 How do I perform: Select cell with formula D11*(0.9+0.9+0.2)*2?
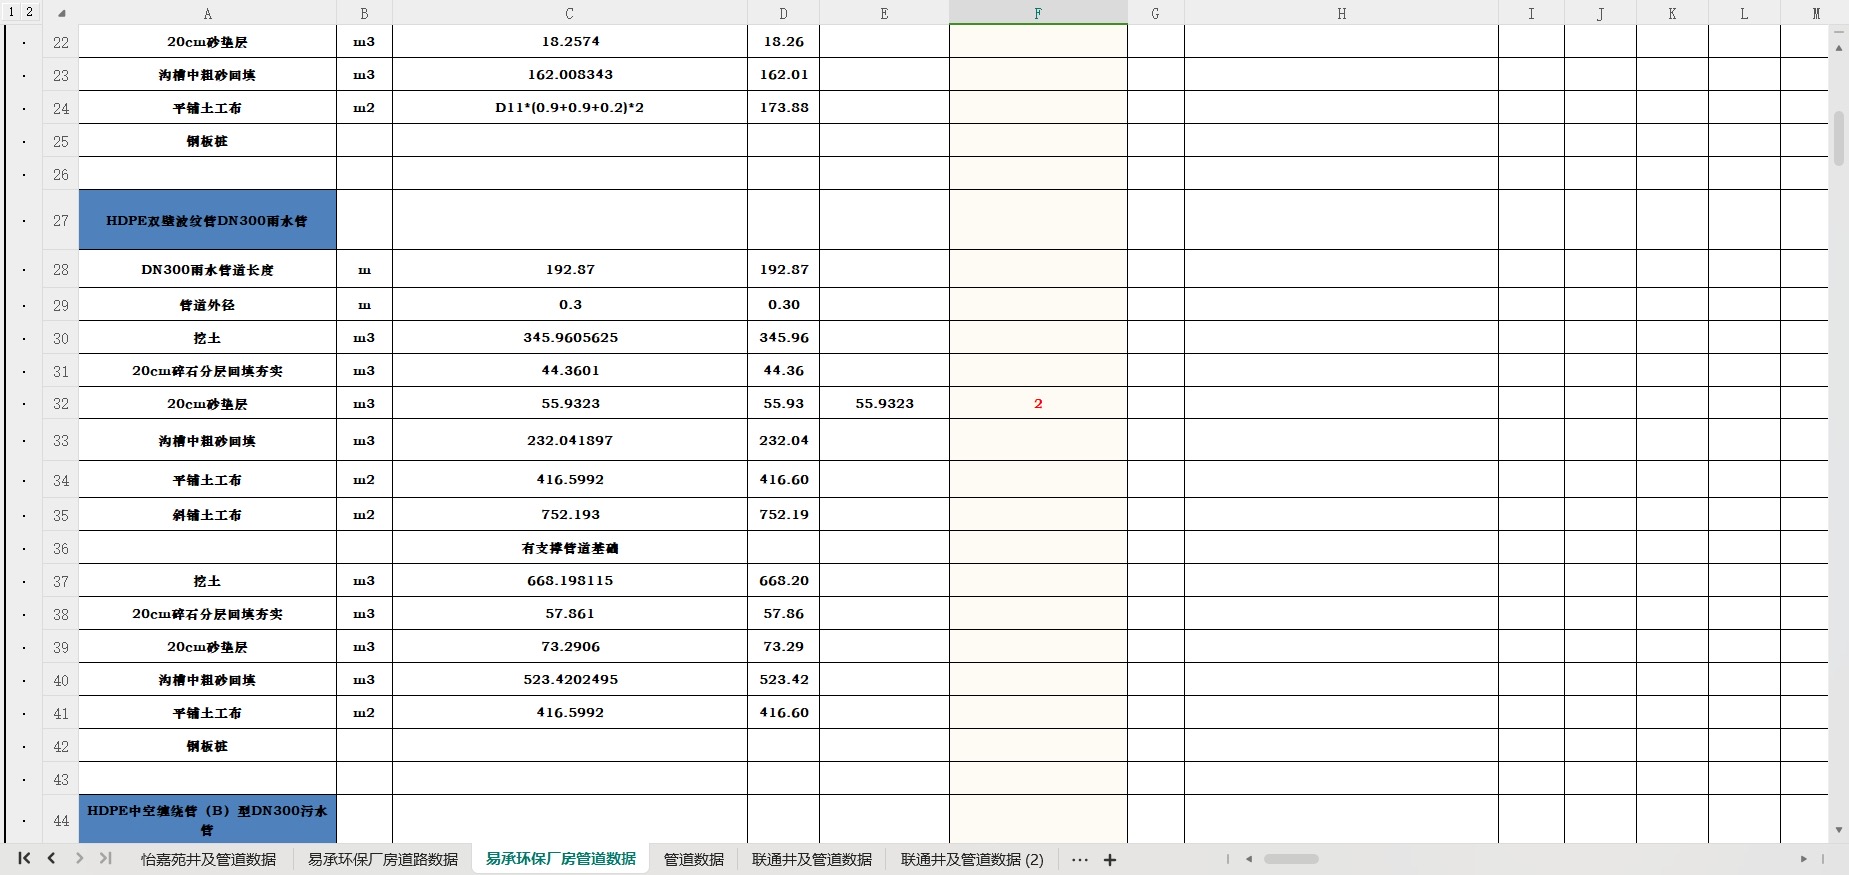click(570, 108)
